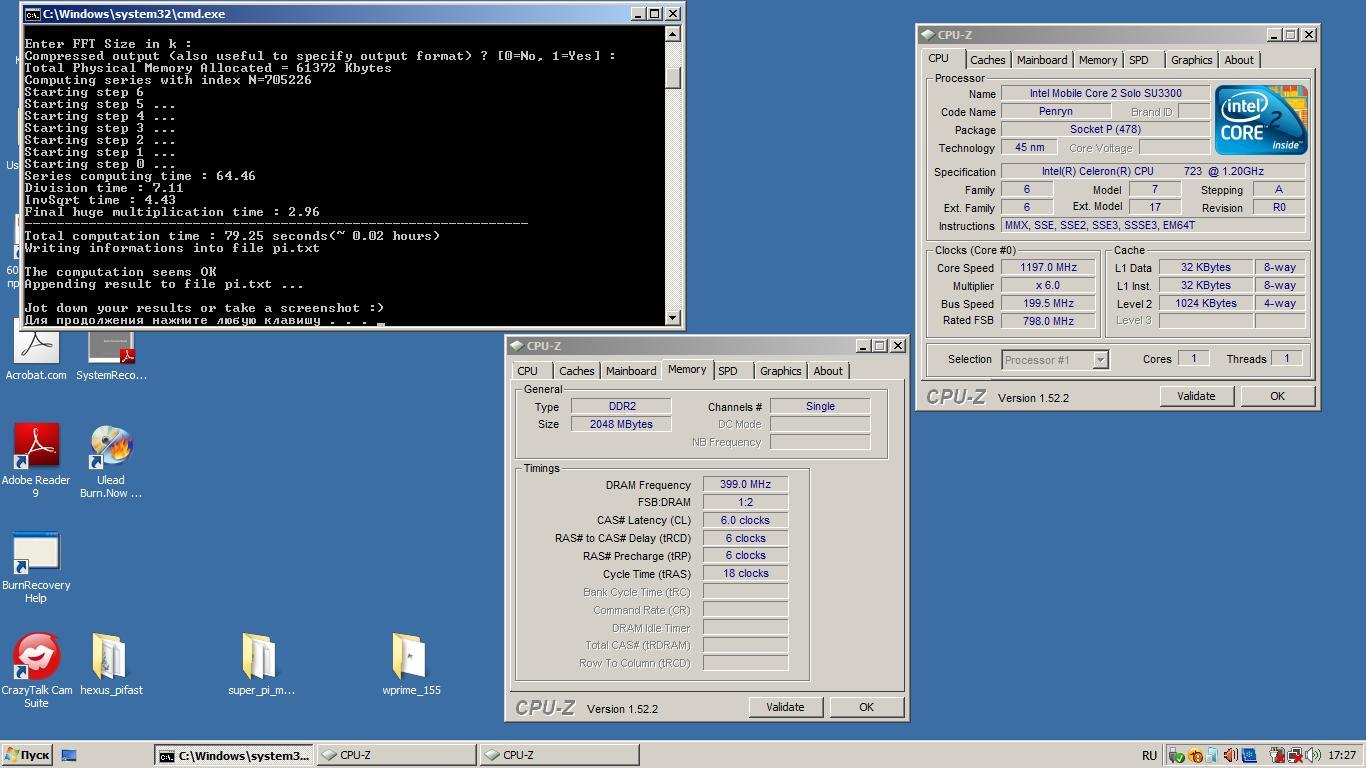
Task: Click cmd window scrollbar down arrow
Action: point(673,317)
